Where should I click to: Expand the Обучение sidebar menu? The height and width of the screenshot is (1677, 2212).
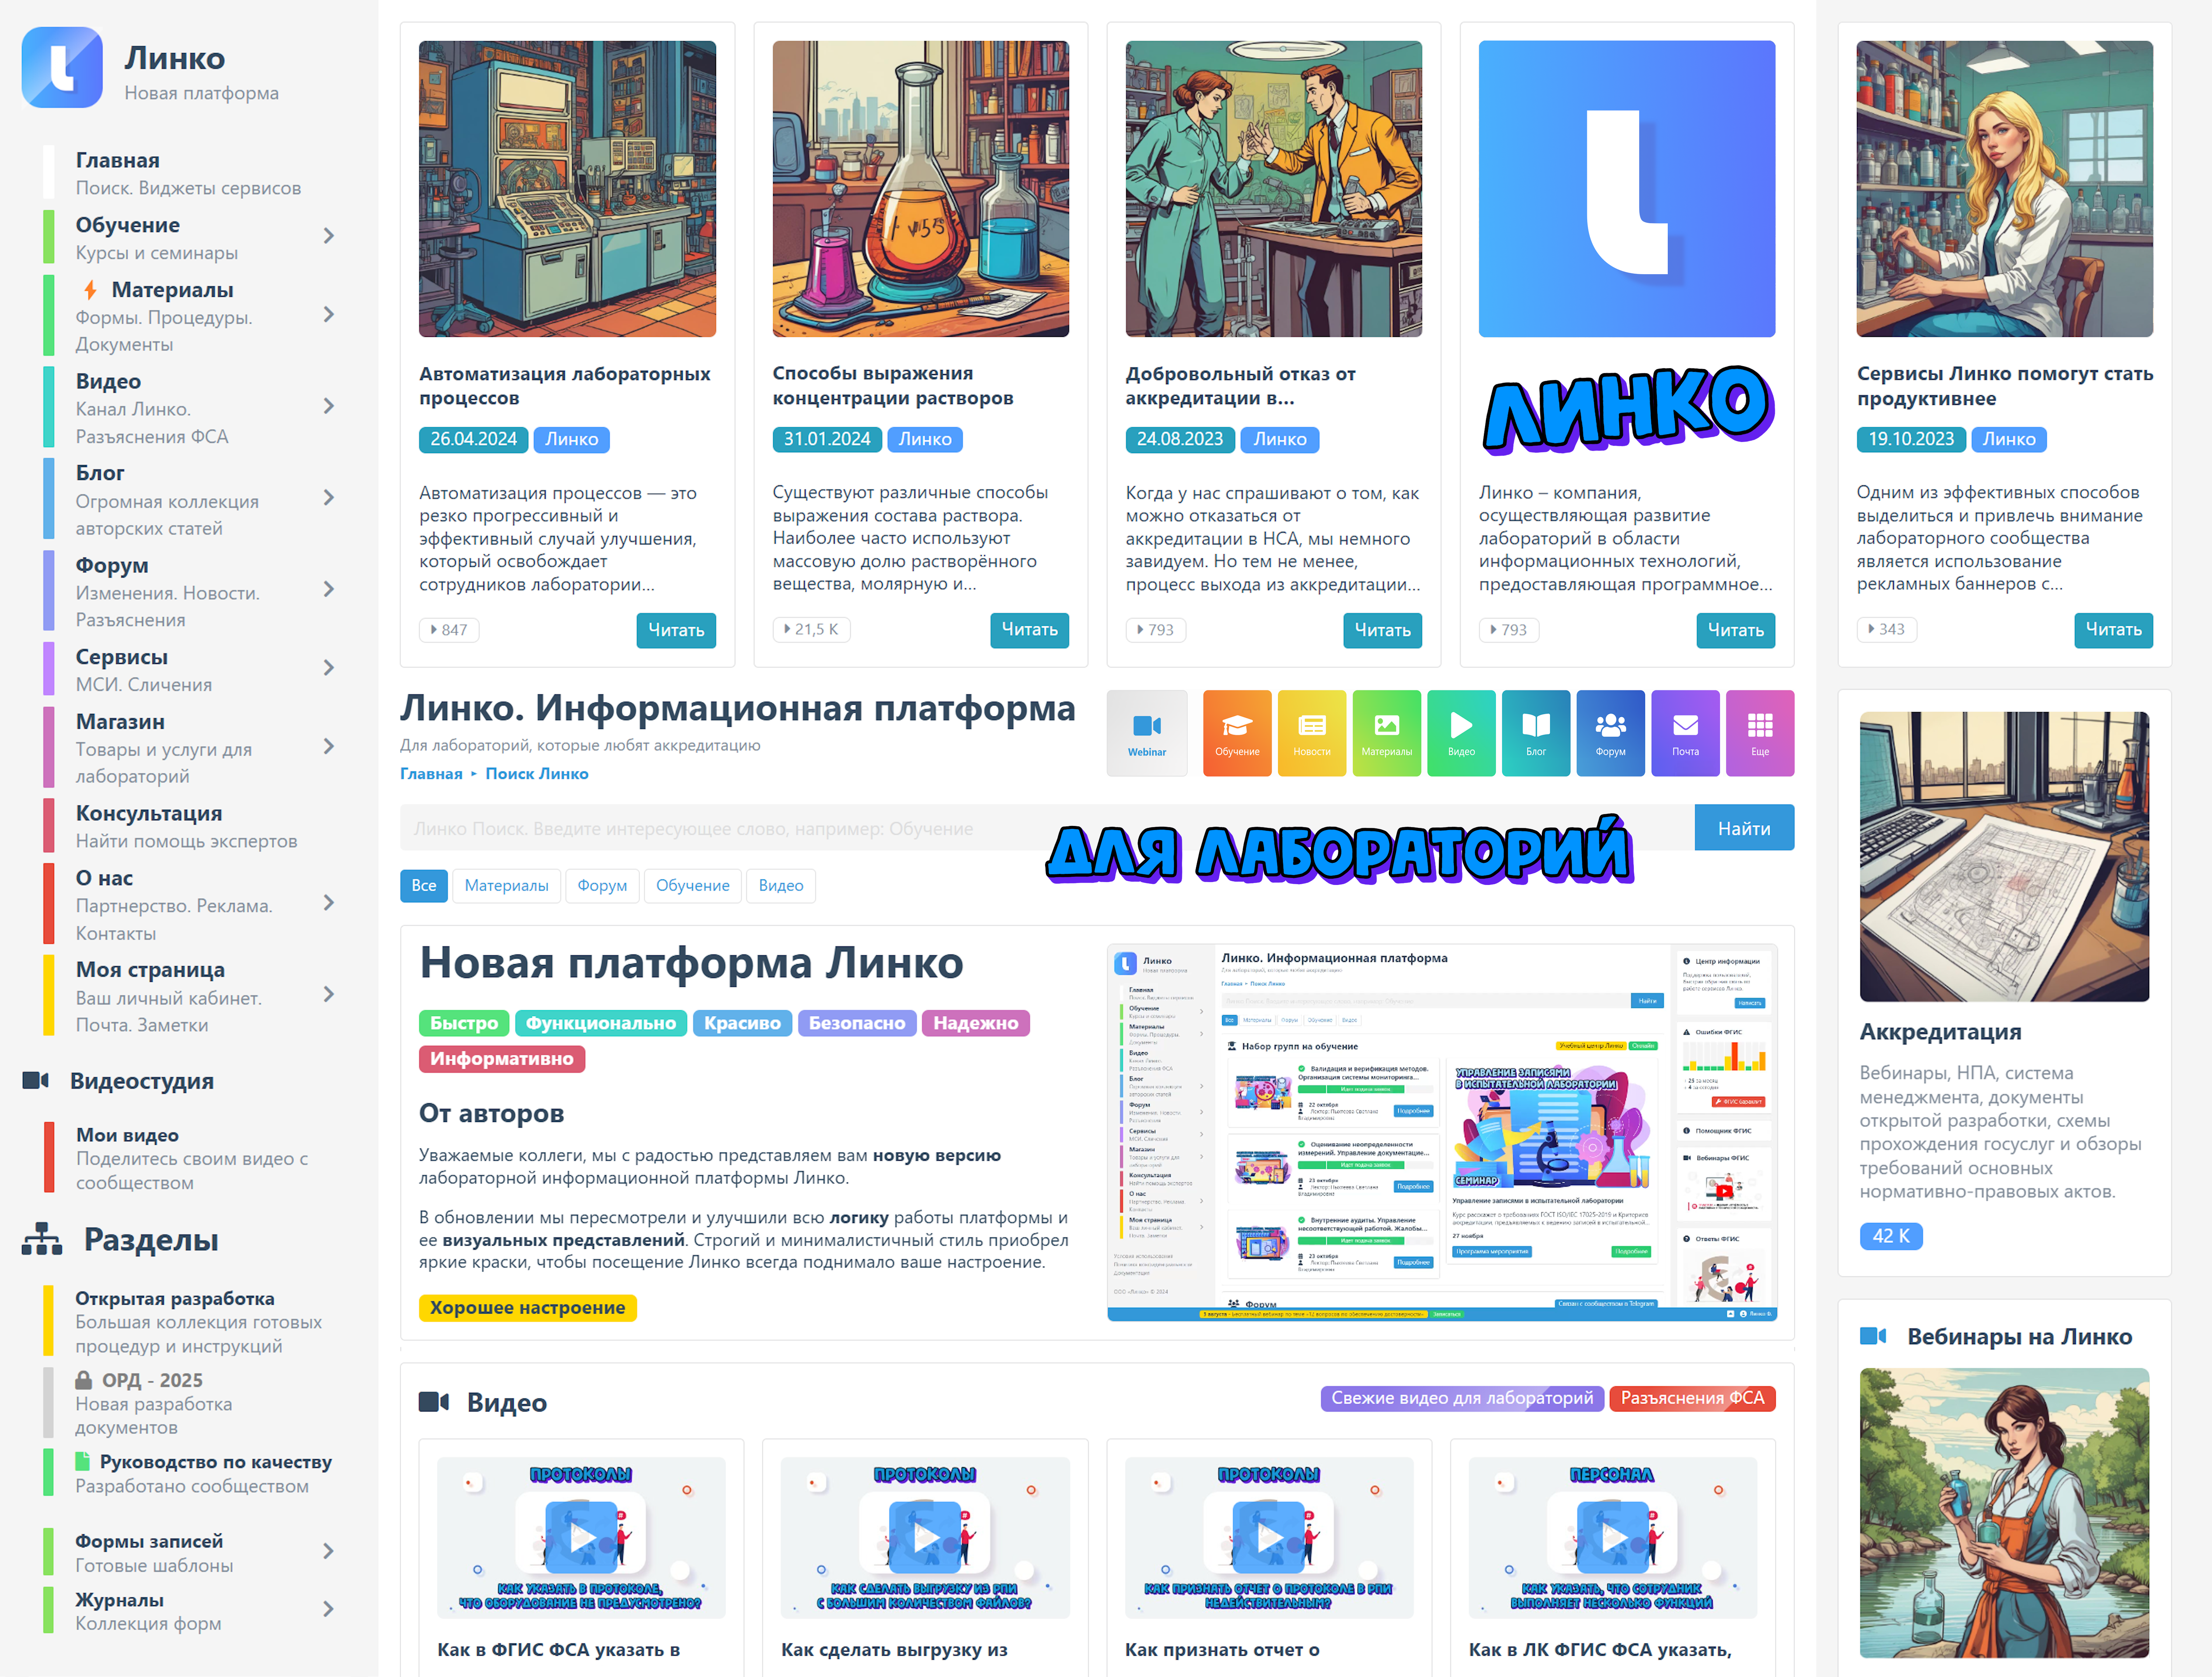point(329,236)
